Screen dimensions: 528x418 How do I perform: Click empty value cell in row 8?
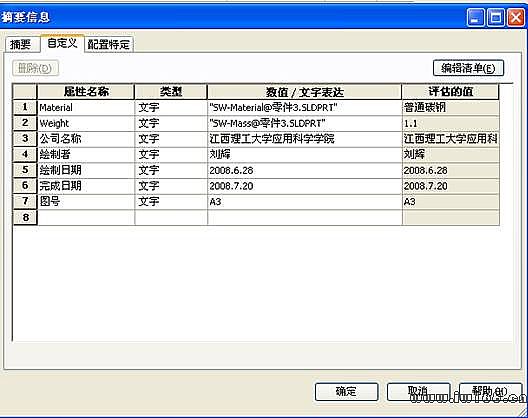point(304,217)
